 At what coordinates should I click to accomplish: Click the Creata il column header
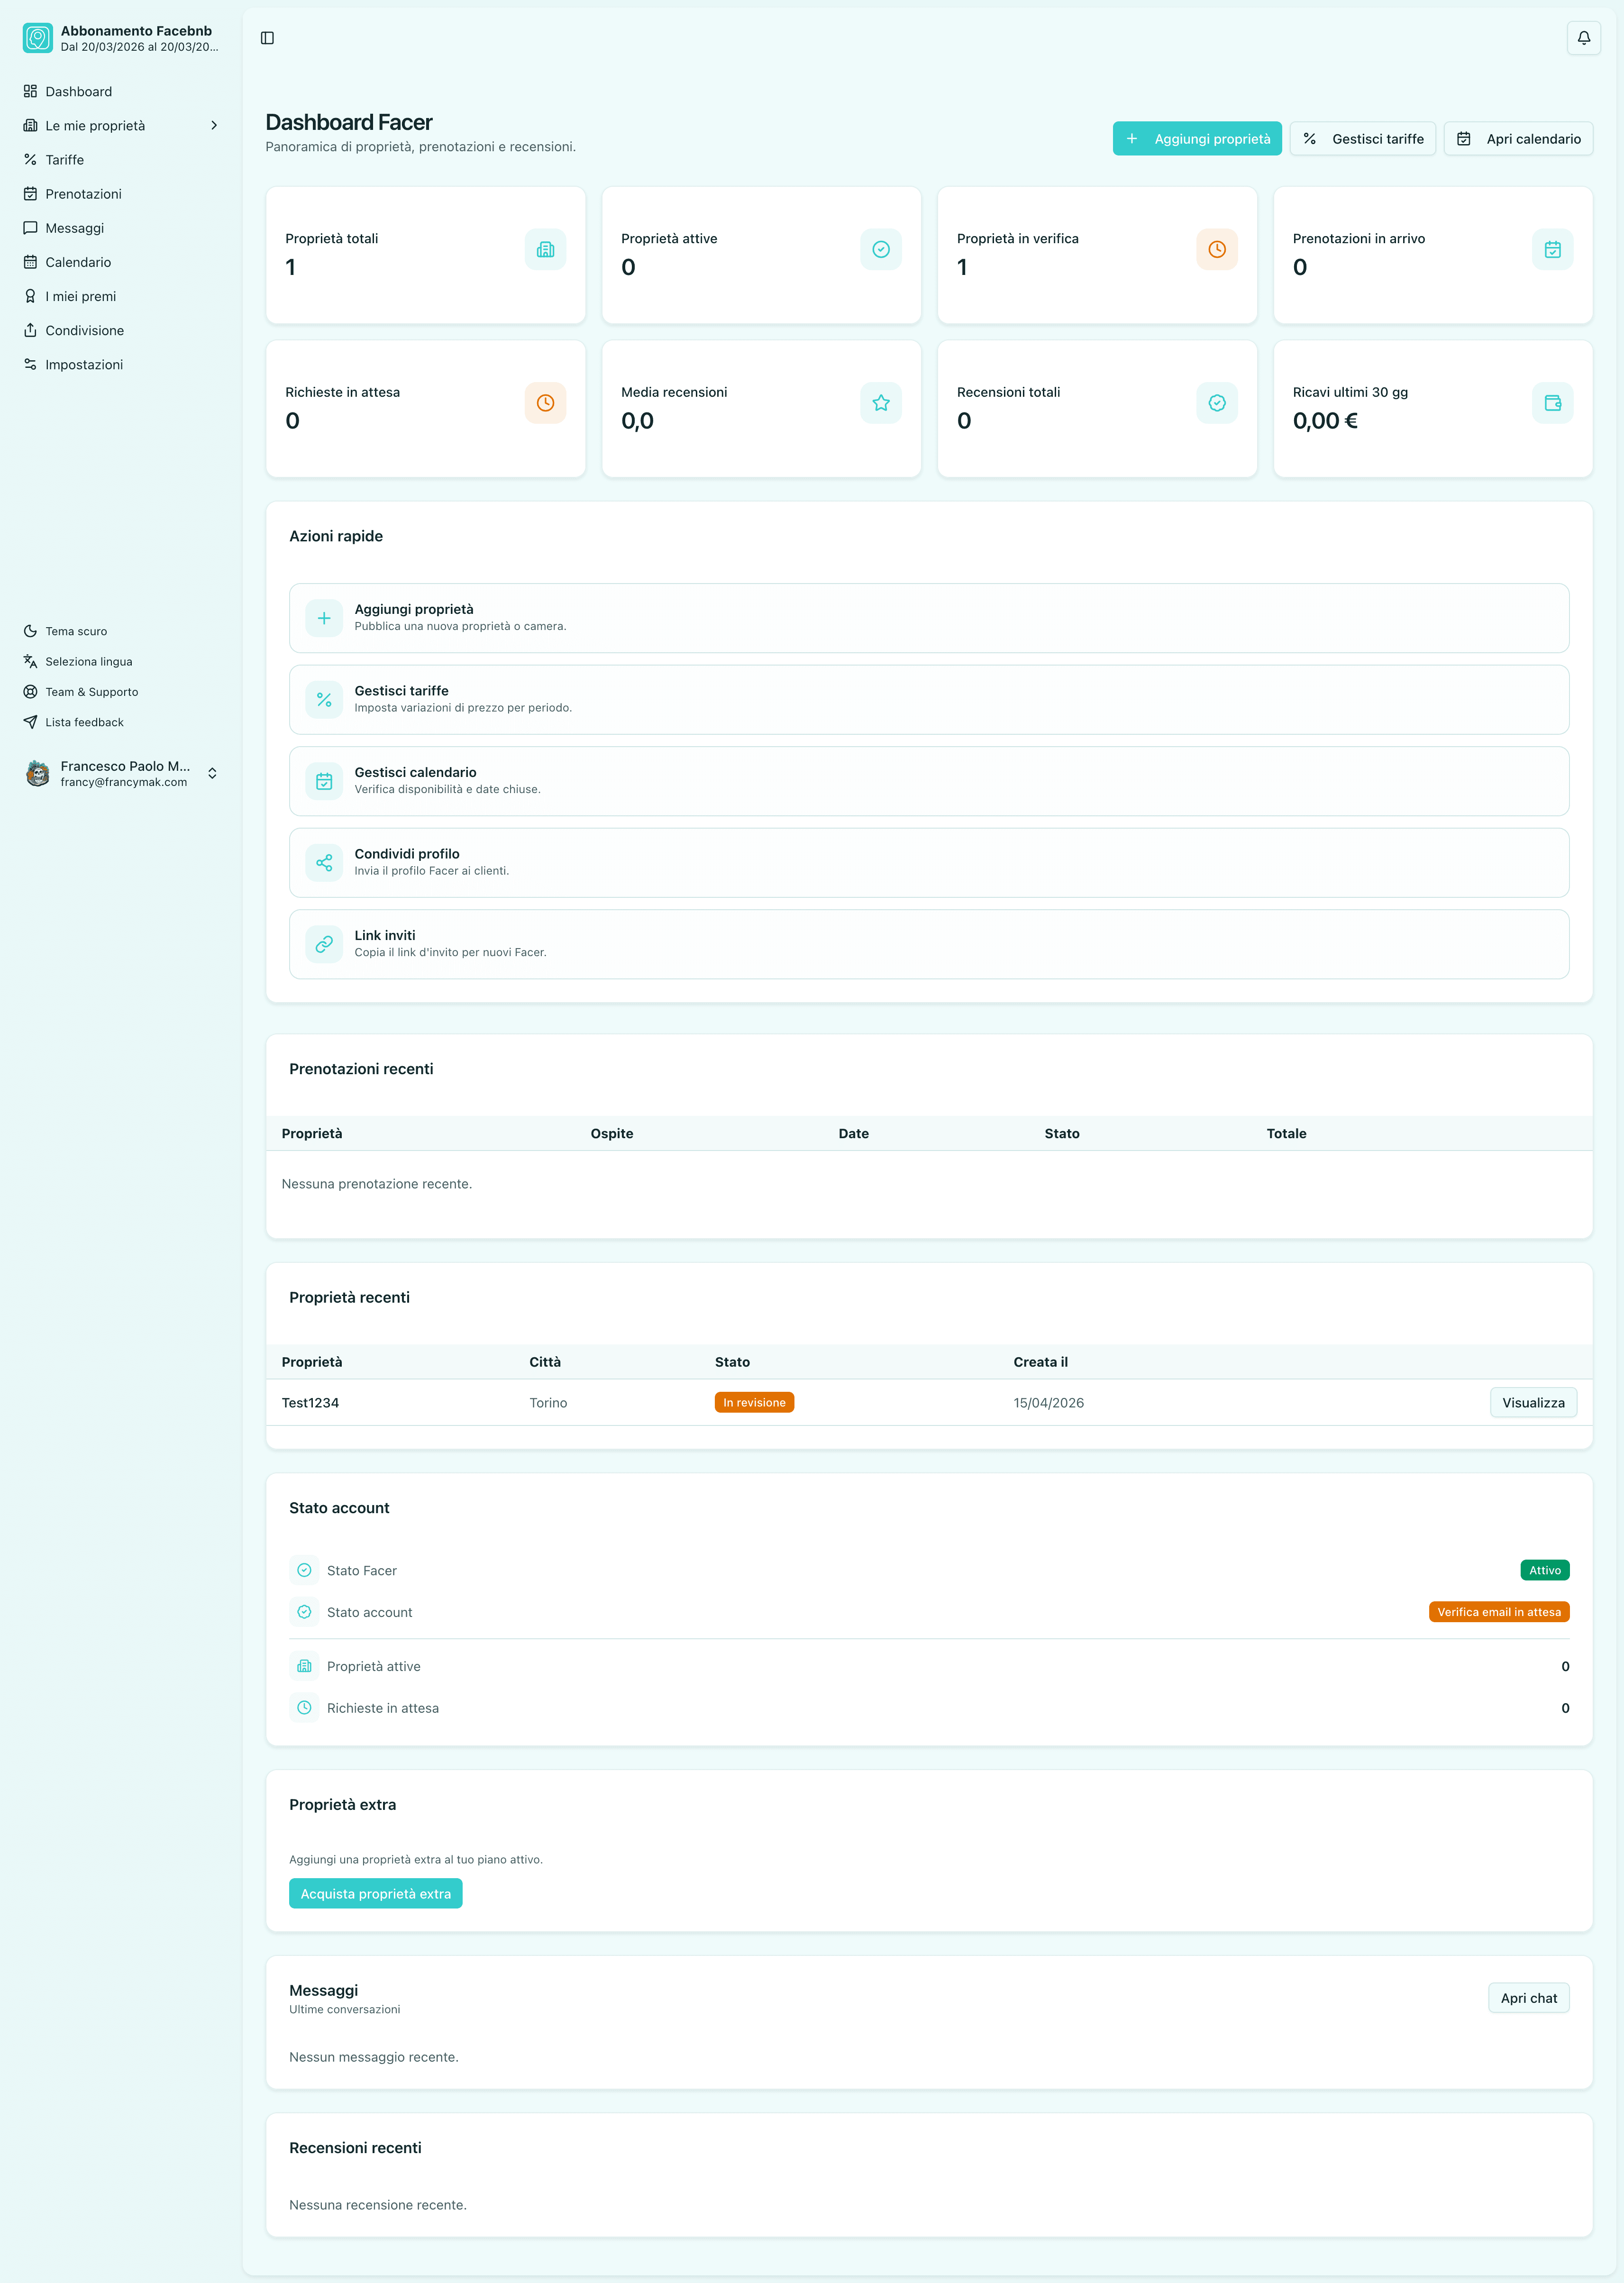coord(1040,1362)
